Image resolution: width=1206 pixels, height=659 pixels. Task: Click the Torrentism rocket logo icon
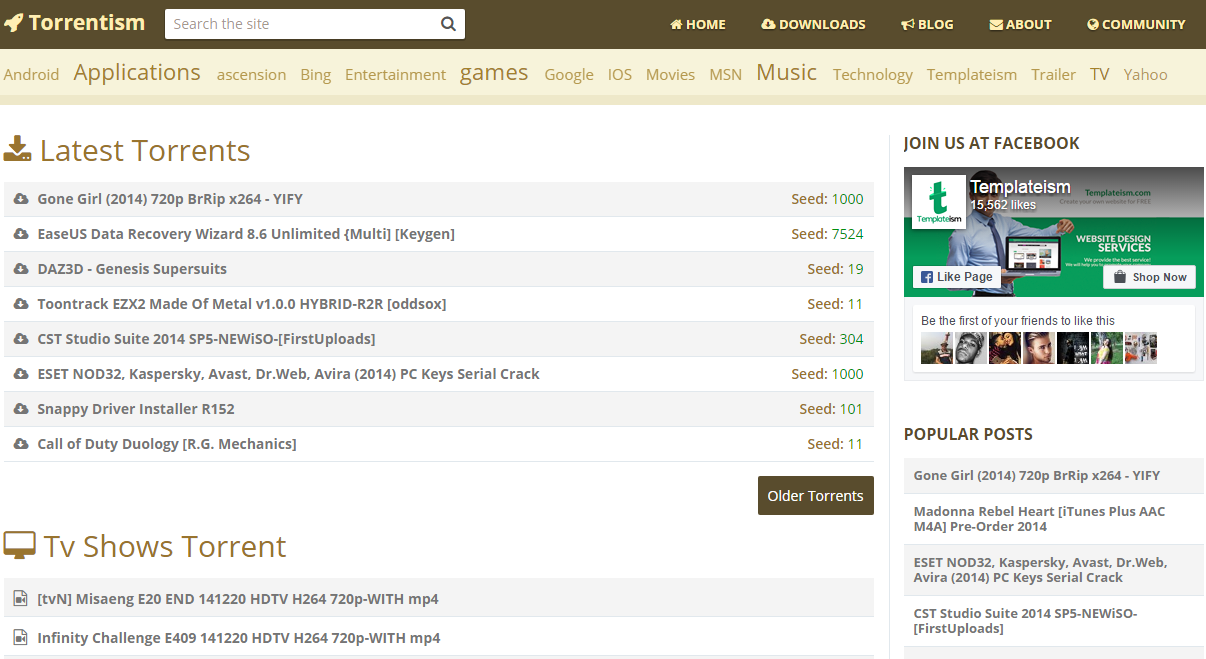tap(14, 23)
